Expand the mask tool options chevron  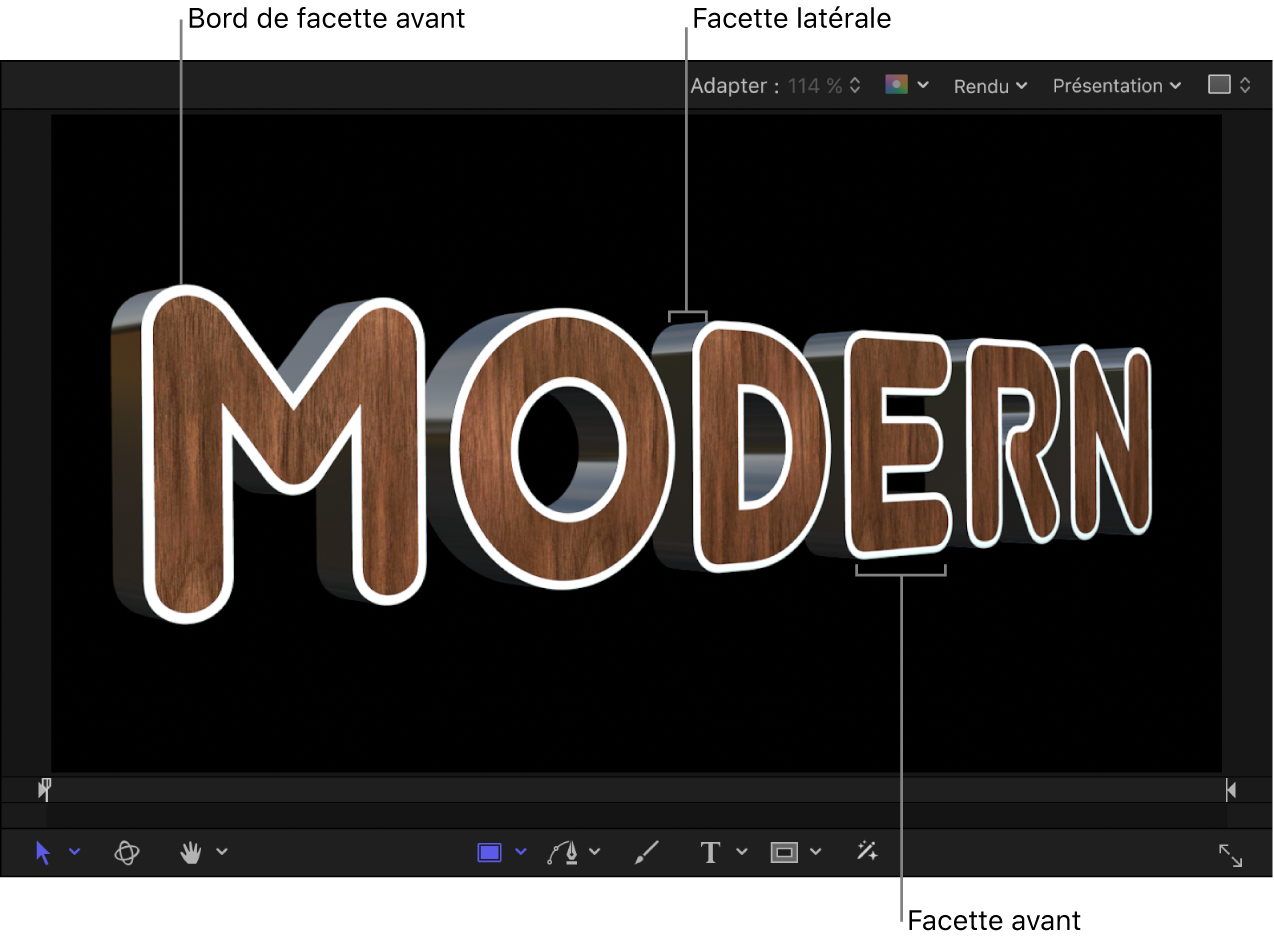pos(816,852)
